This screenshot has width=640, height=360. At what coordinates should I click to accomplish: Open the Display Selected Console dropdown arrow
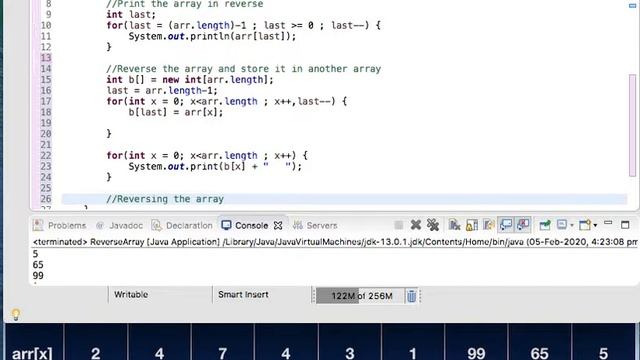tap(572, 225)
